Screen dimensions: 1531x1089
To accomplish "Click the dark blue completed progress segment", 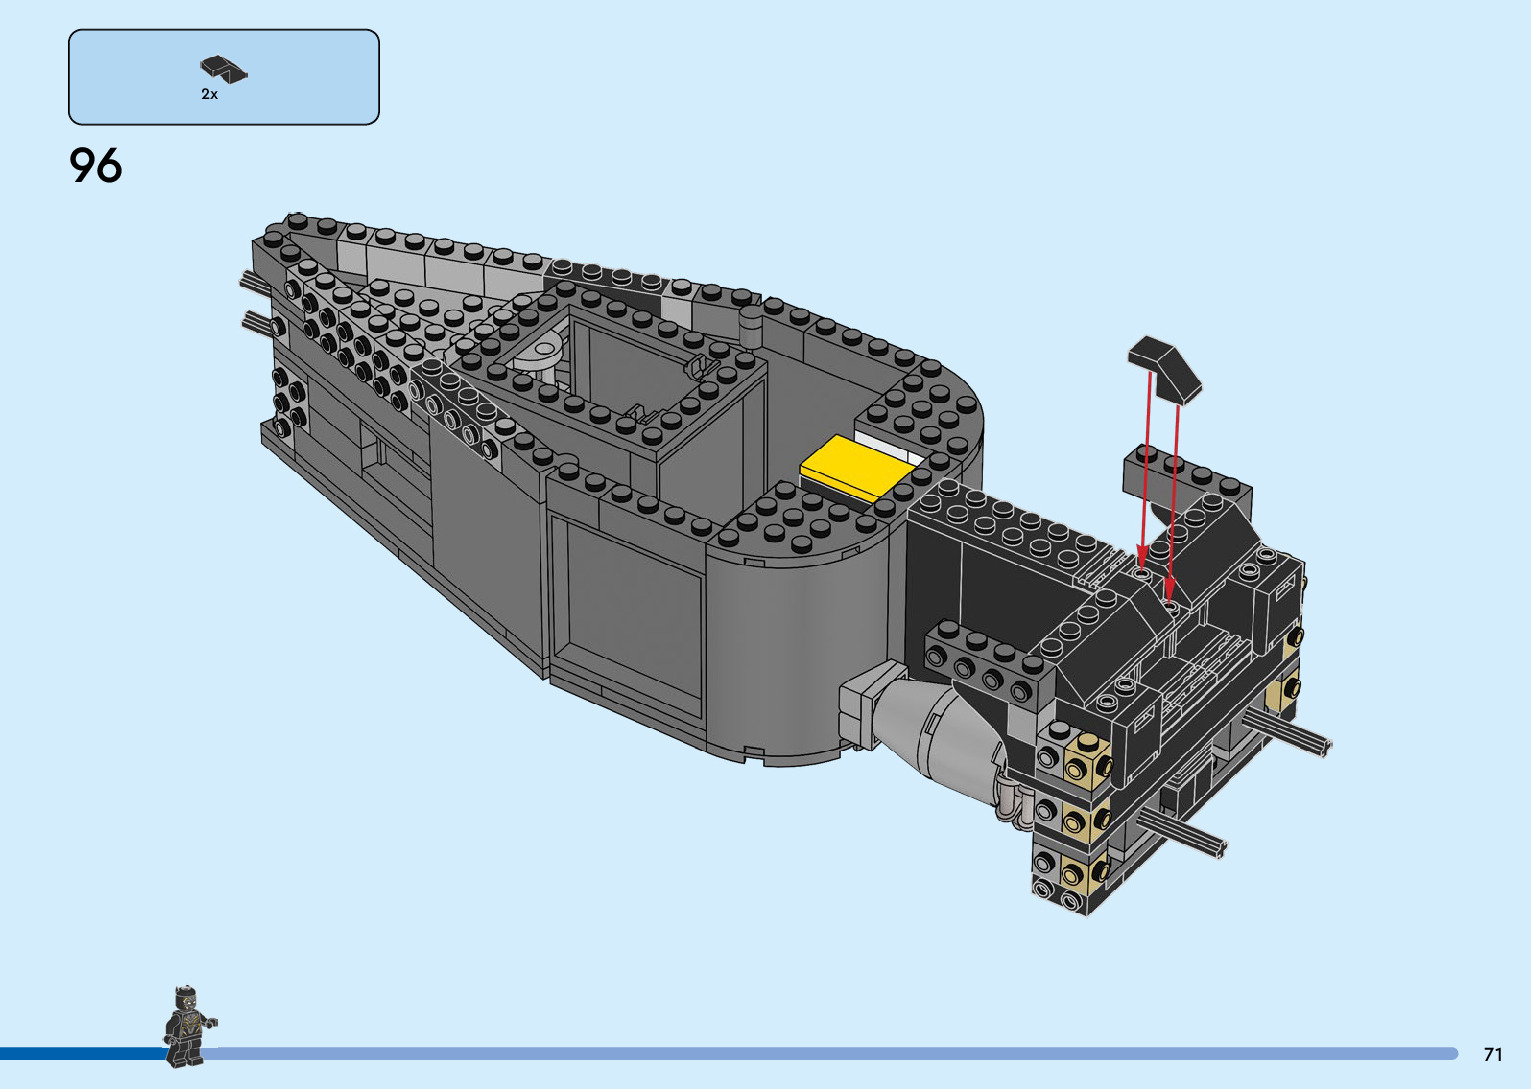I will pyautogui.click(x=80, y=1053).
